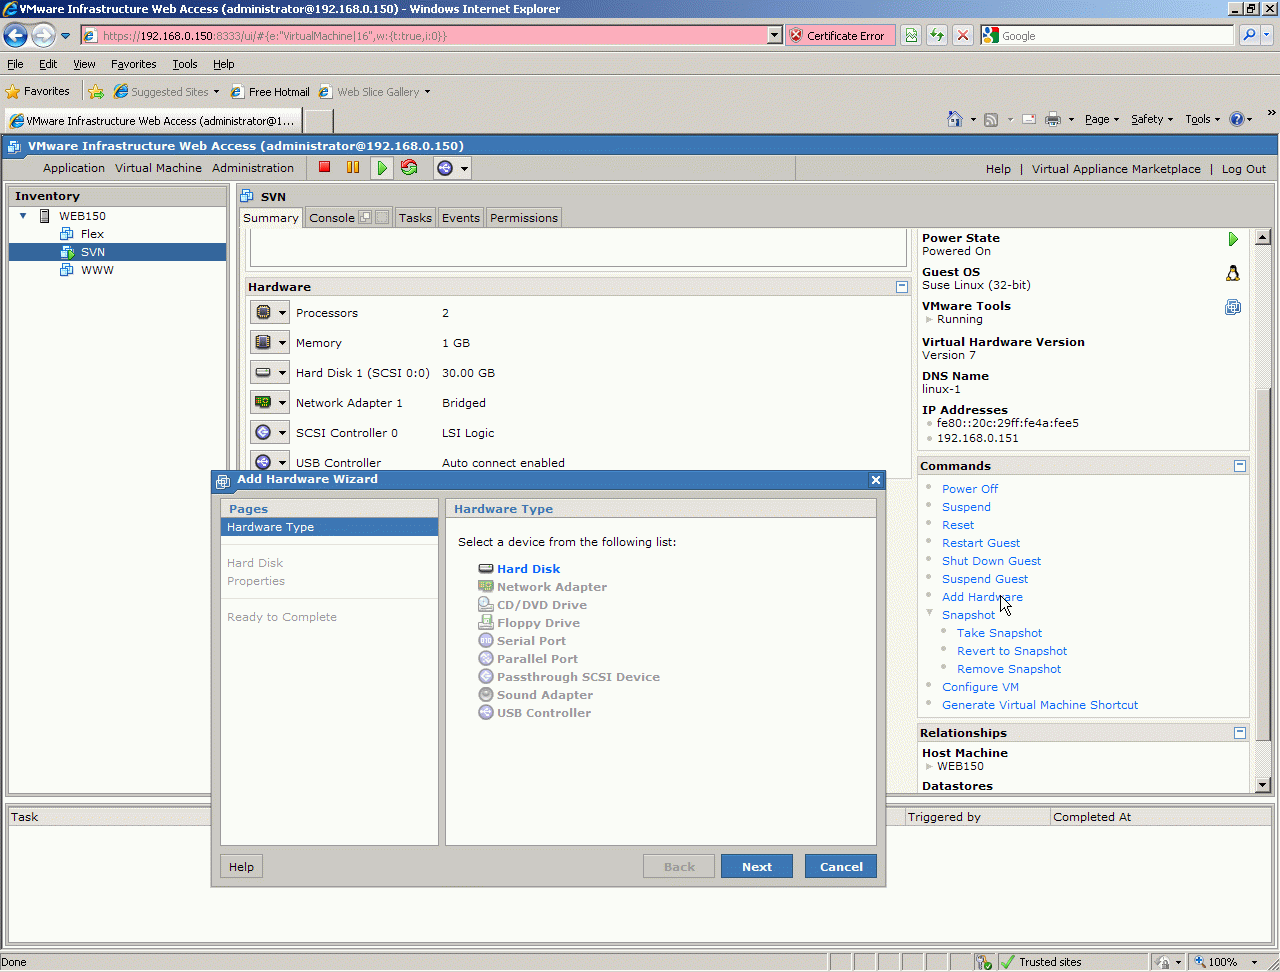Click the SCSI Controller 0 hardware icon
Image resolution: width=1280 pixels, height=972 pixels.
tap(263, 433)
